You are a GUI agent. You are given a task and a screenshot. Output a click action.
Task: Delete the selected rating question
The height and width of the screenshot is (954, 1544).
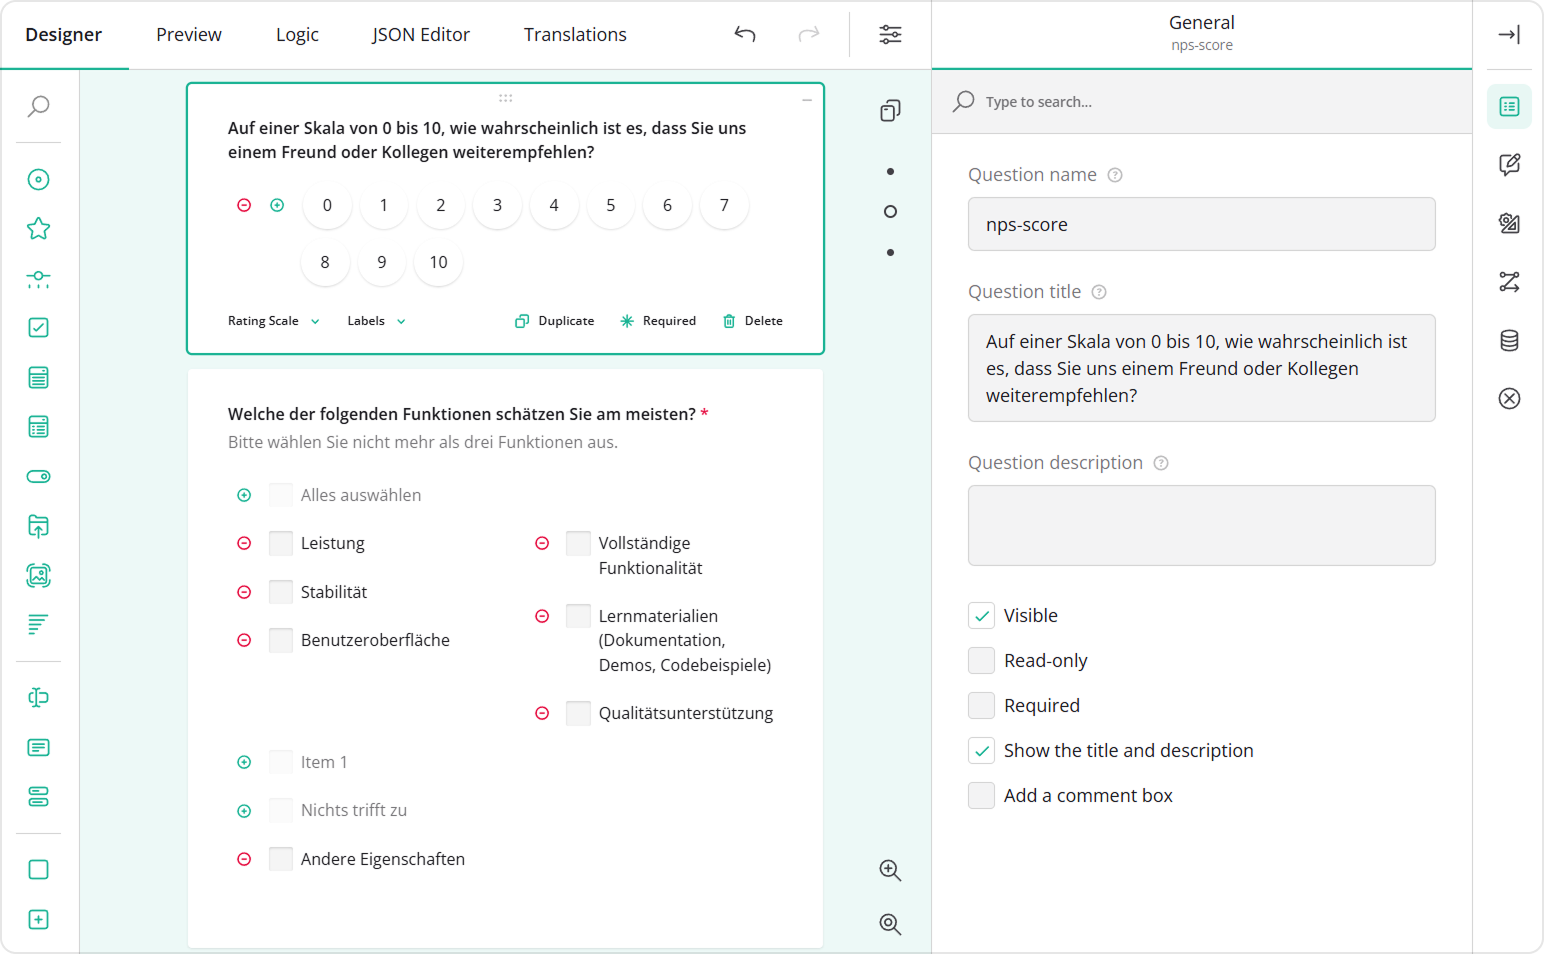[x=752, y=320]
